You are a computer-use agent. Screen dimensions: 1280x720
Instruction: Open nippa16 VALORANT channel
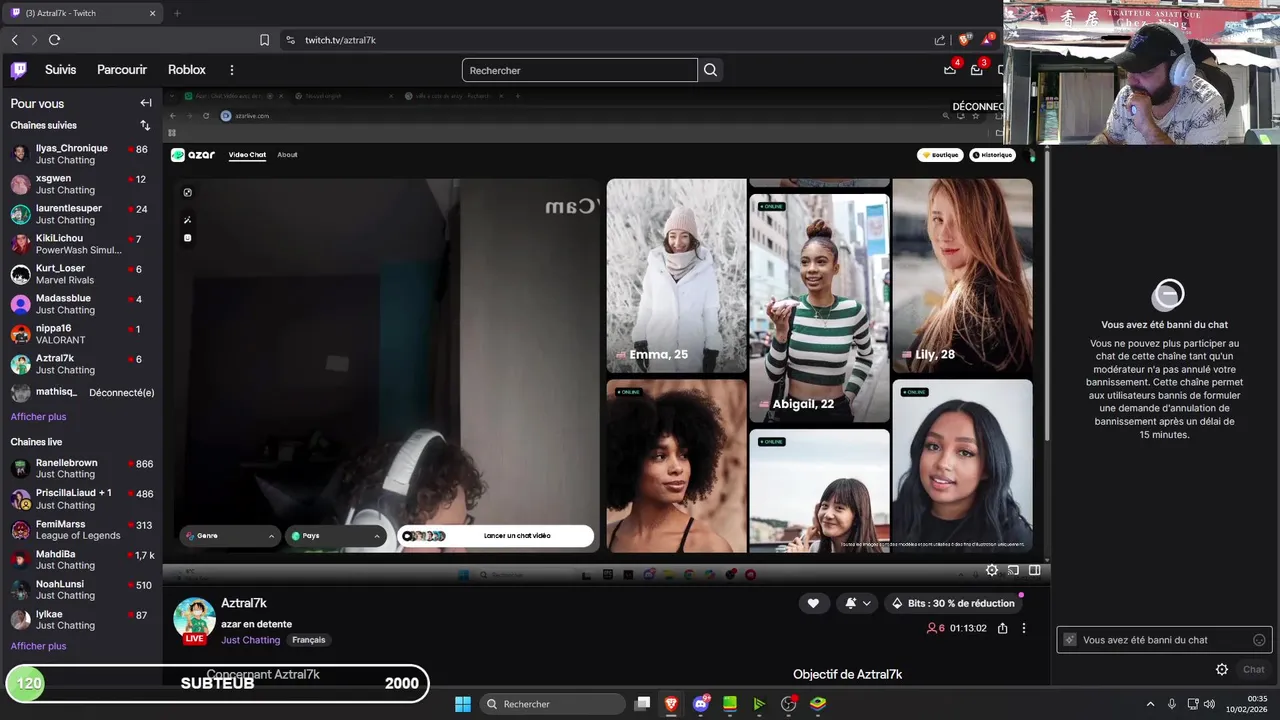click(x=81, y=334)
